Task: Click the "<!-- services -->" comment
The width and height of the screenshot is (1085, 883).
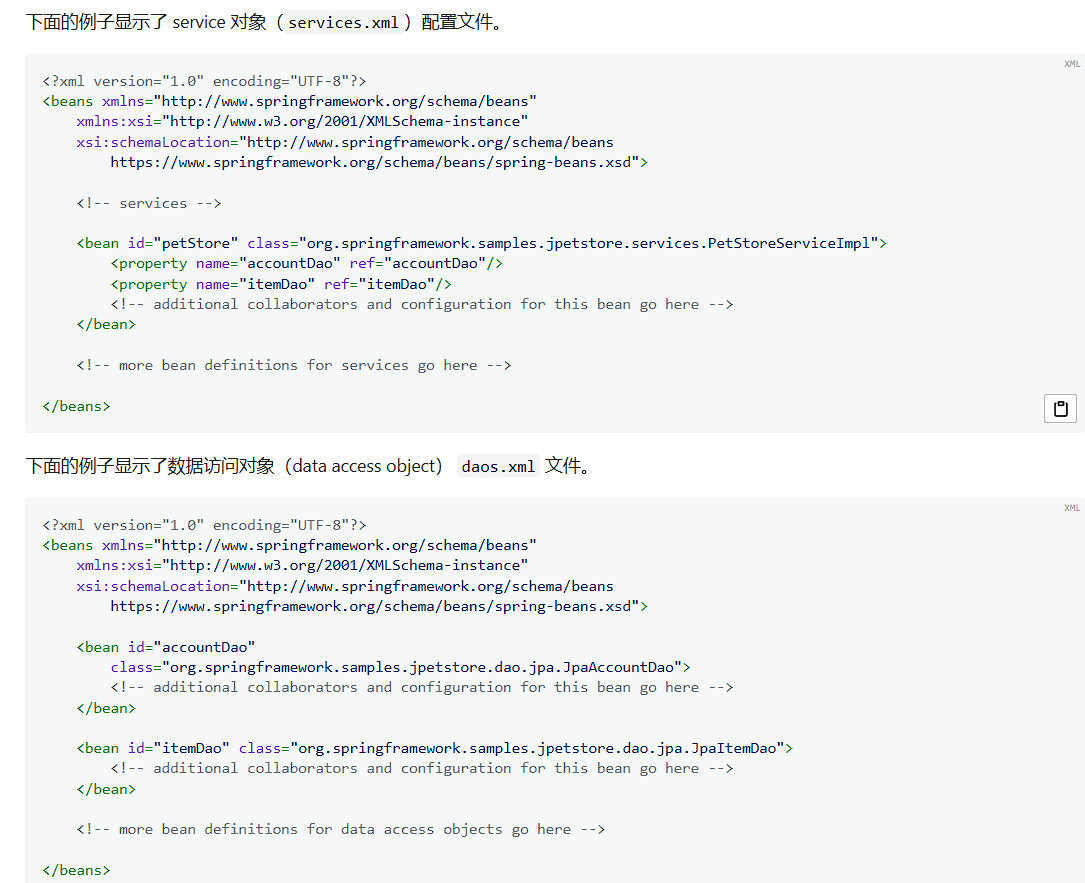Action: click(148, 203)
